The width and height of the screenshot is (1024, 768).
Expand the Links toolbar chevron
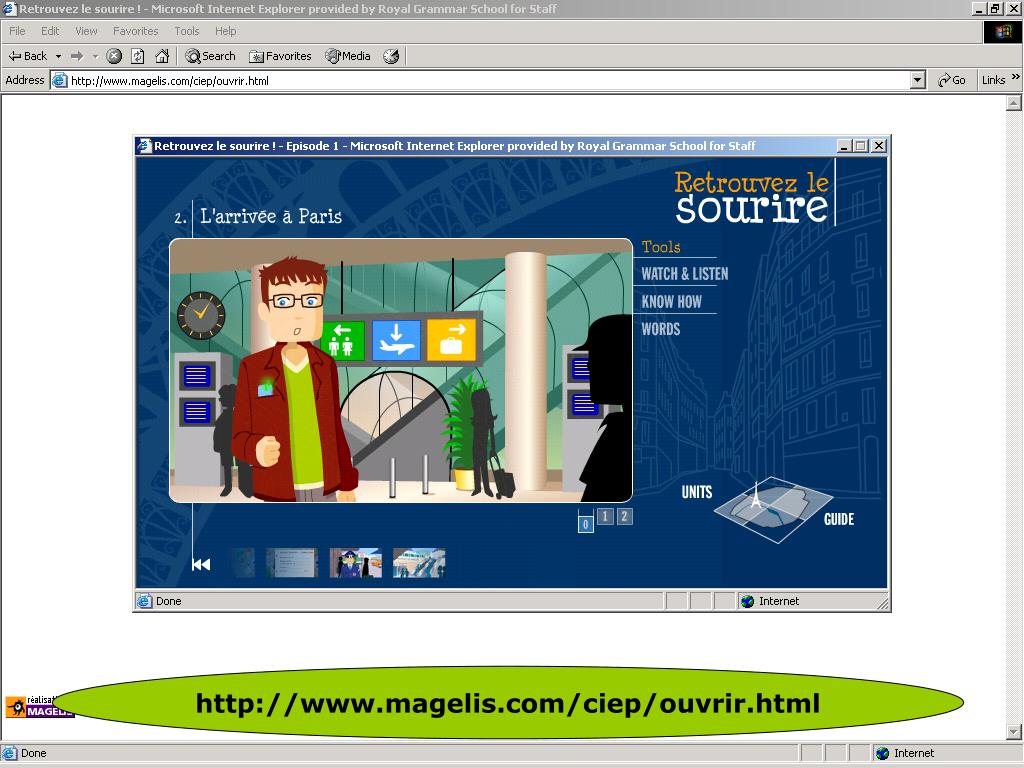(x=1016, y=77)
